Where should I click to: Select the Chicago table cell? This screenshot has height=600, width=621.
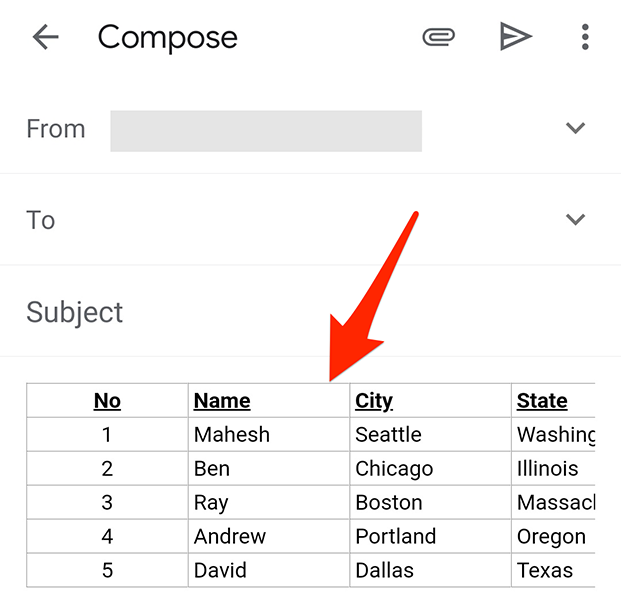coord(394,469)
